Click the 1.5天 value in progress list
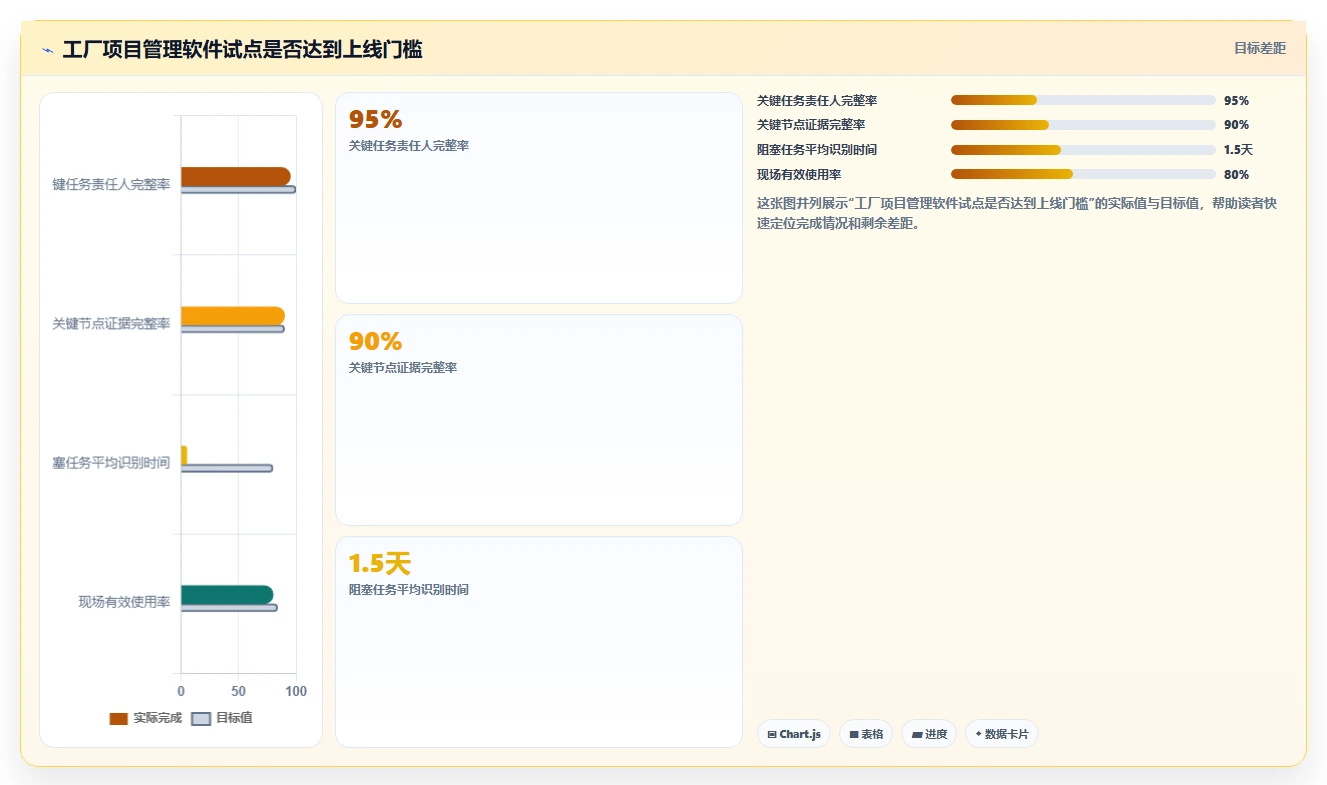The height and width of the screenshot is (785, 1327). pyautogui.click(x=1238, y=150)
